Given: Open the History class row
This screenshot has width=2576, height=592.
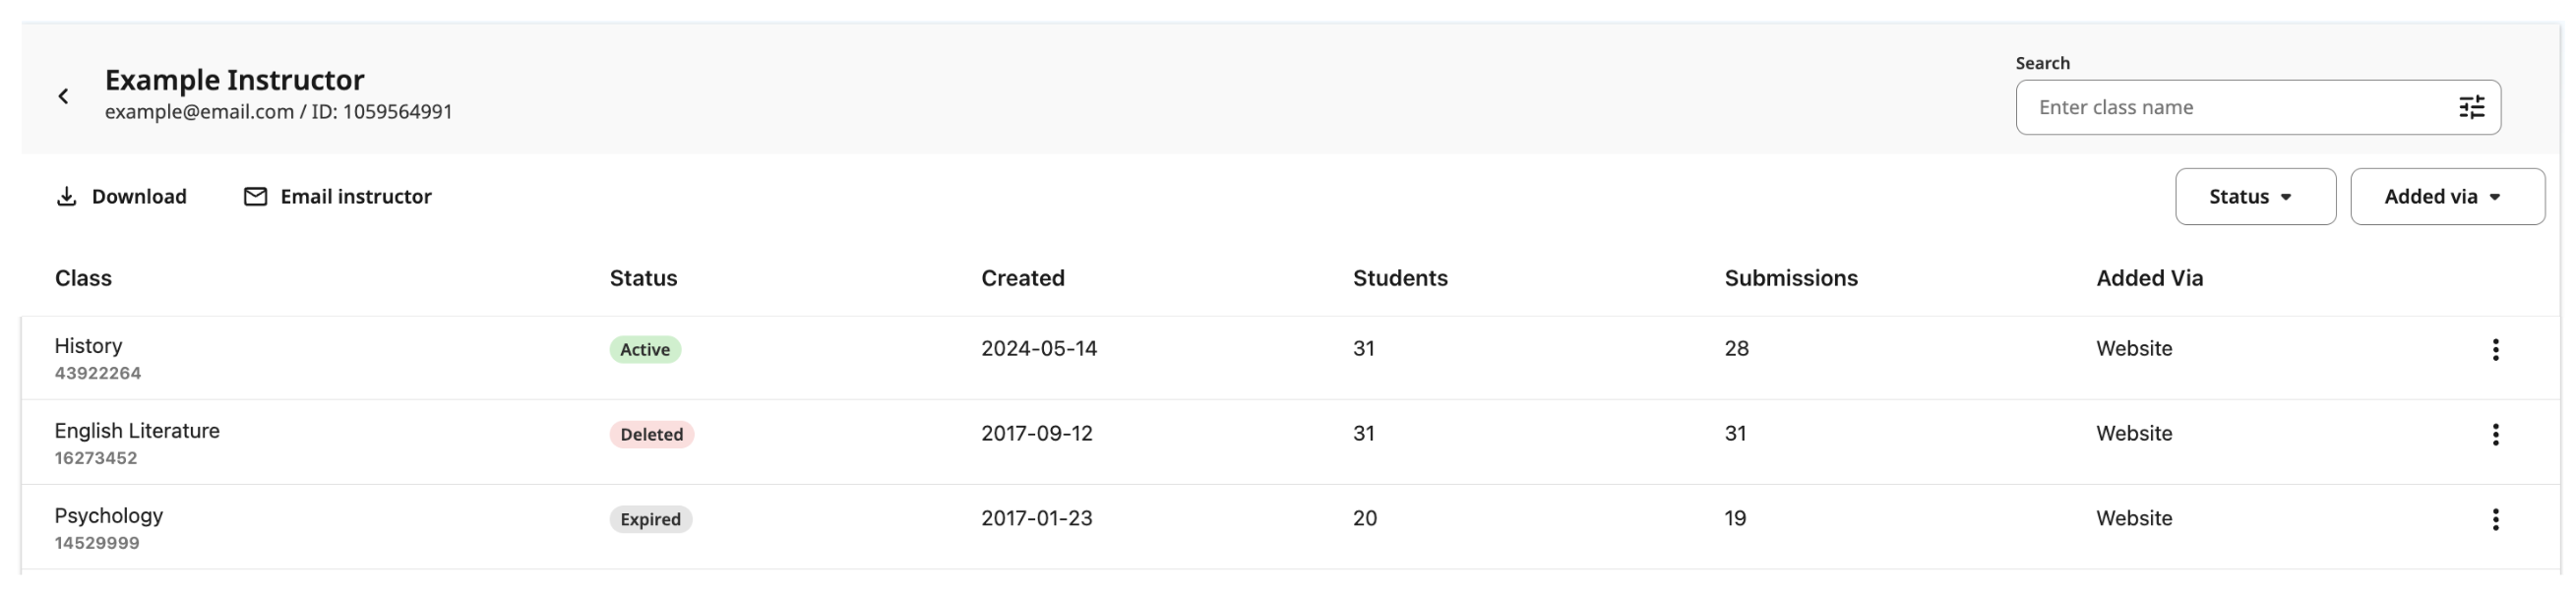Looking at the screenshot, I should (x=1290, y=358).
